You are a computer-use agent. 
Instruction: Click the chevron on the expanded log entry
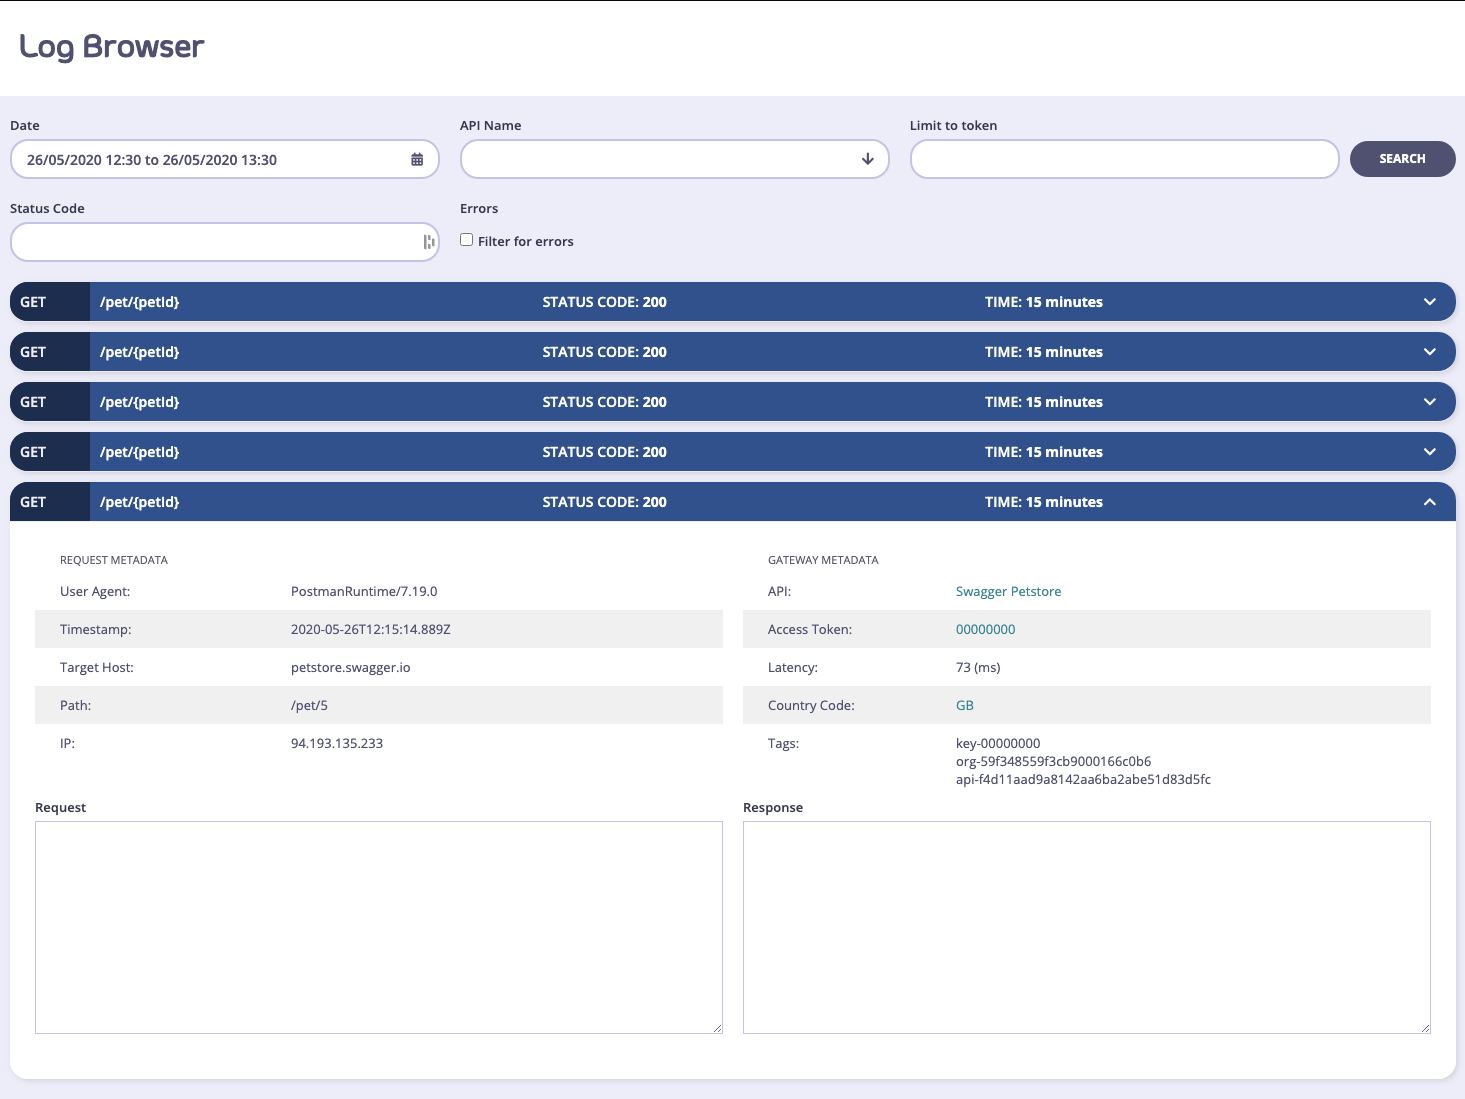(1428, 501)
